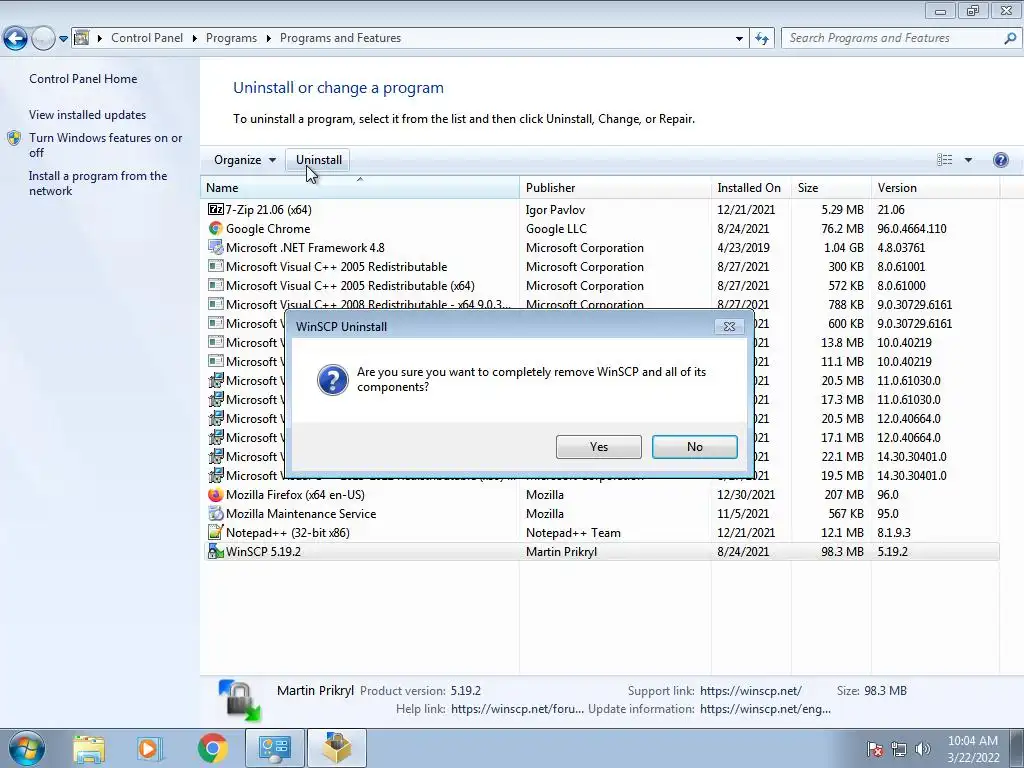The width and height of the screenshot is (1024, 768).
Task: Open Windows Media Player from taskbar
Action: pos(148,748)
